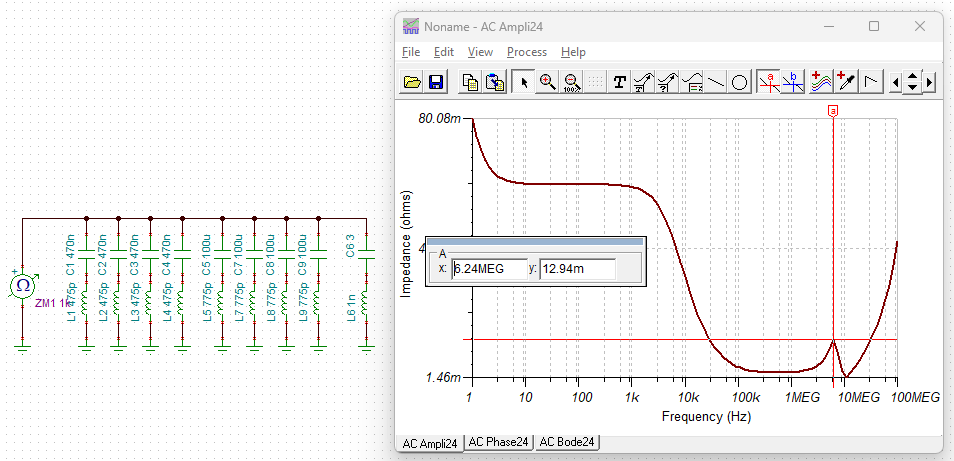
Task: Click the cursor A x value field
Action: pyautogui.click(x=489, y=269)
